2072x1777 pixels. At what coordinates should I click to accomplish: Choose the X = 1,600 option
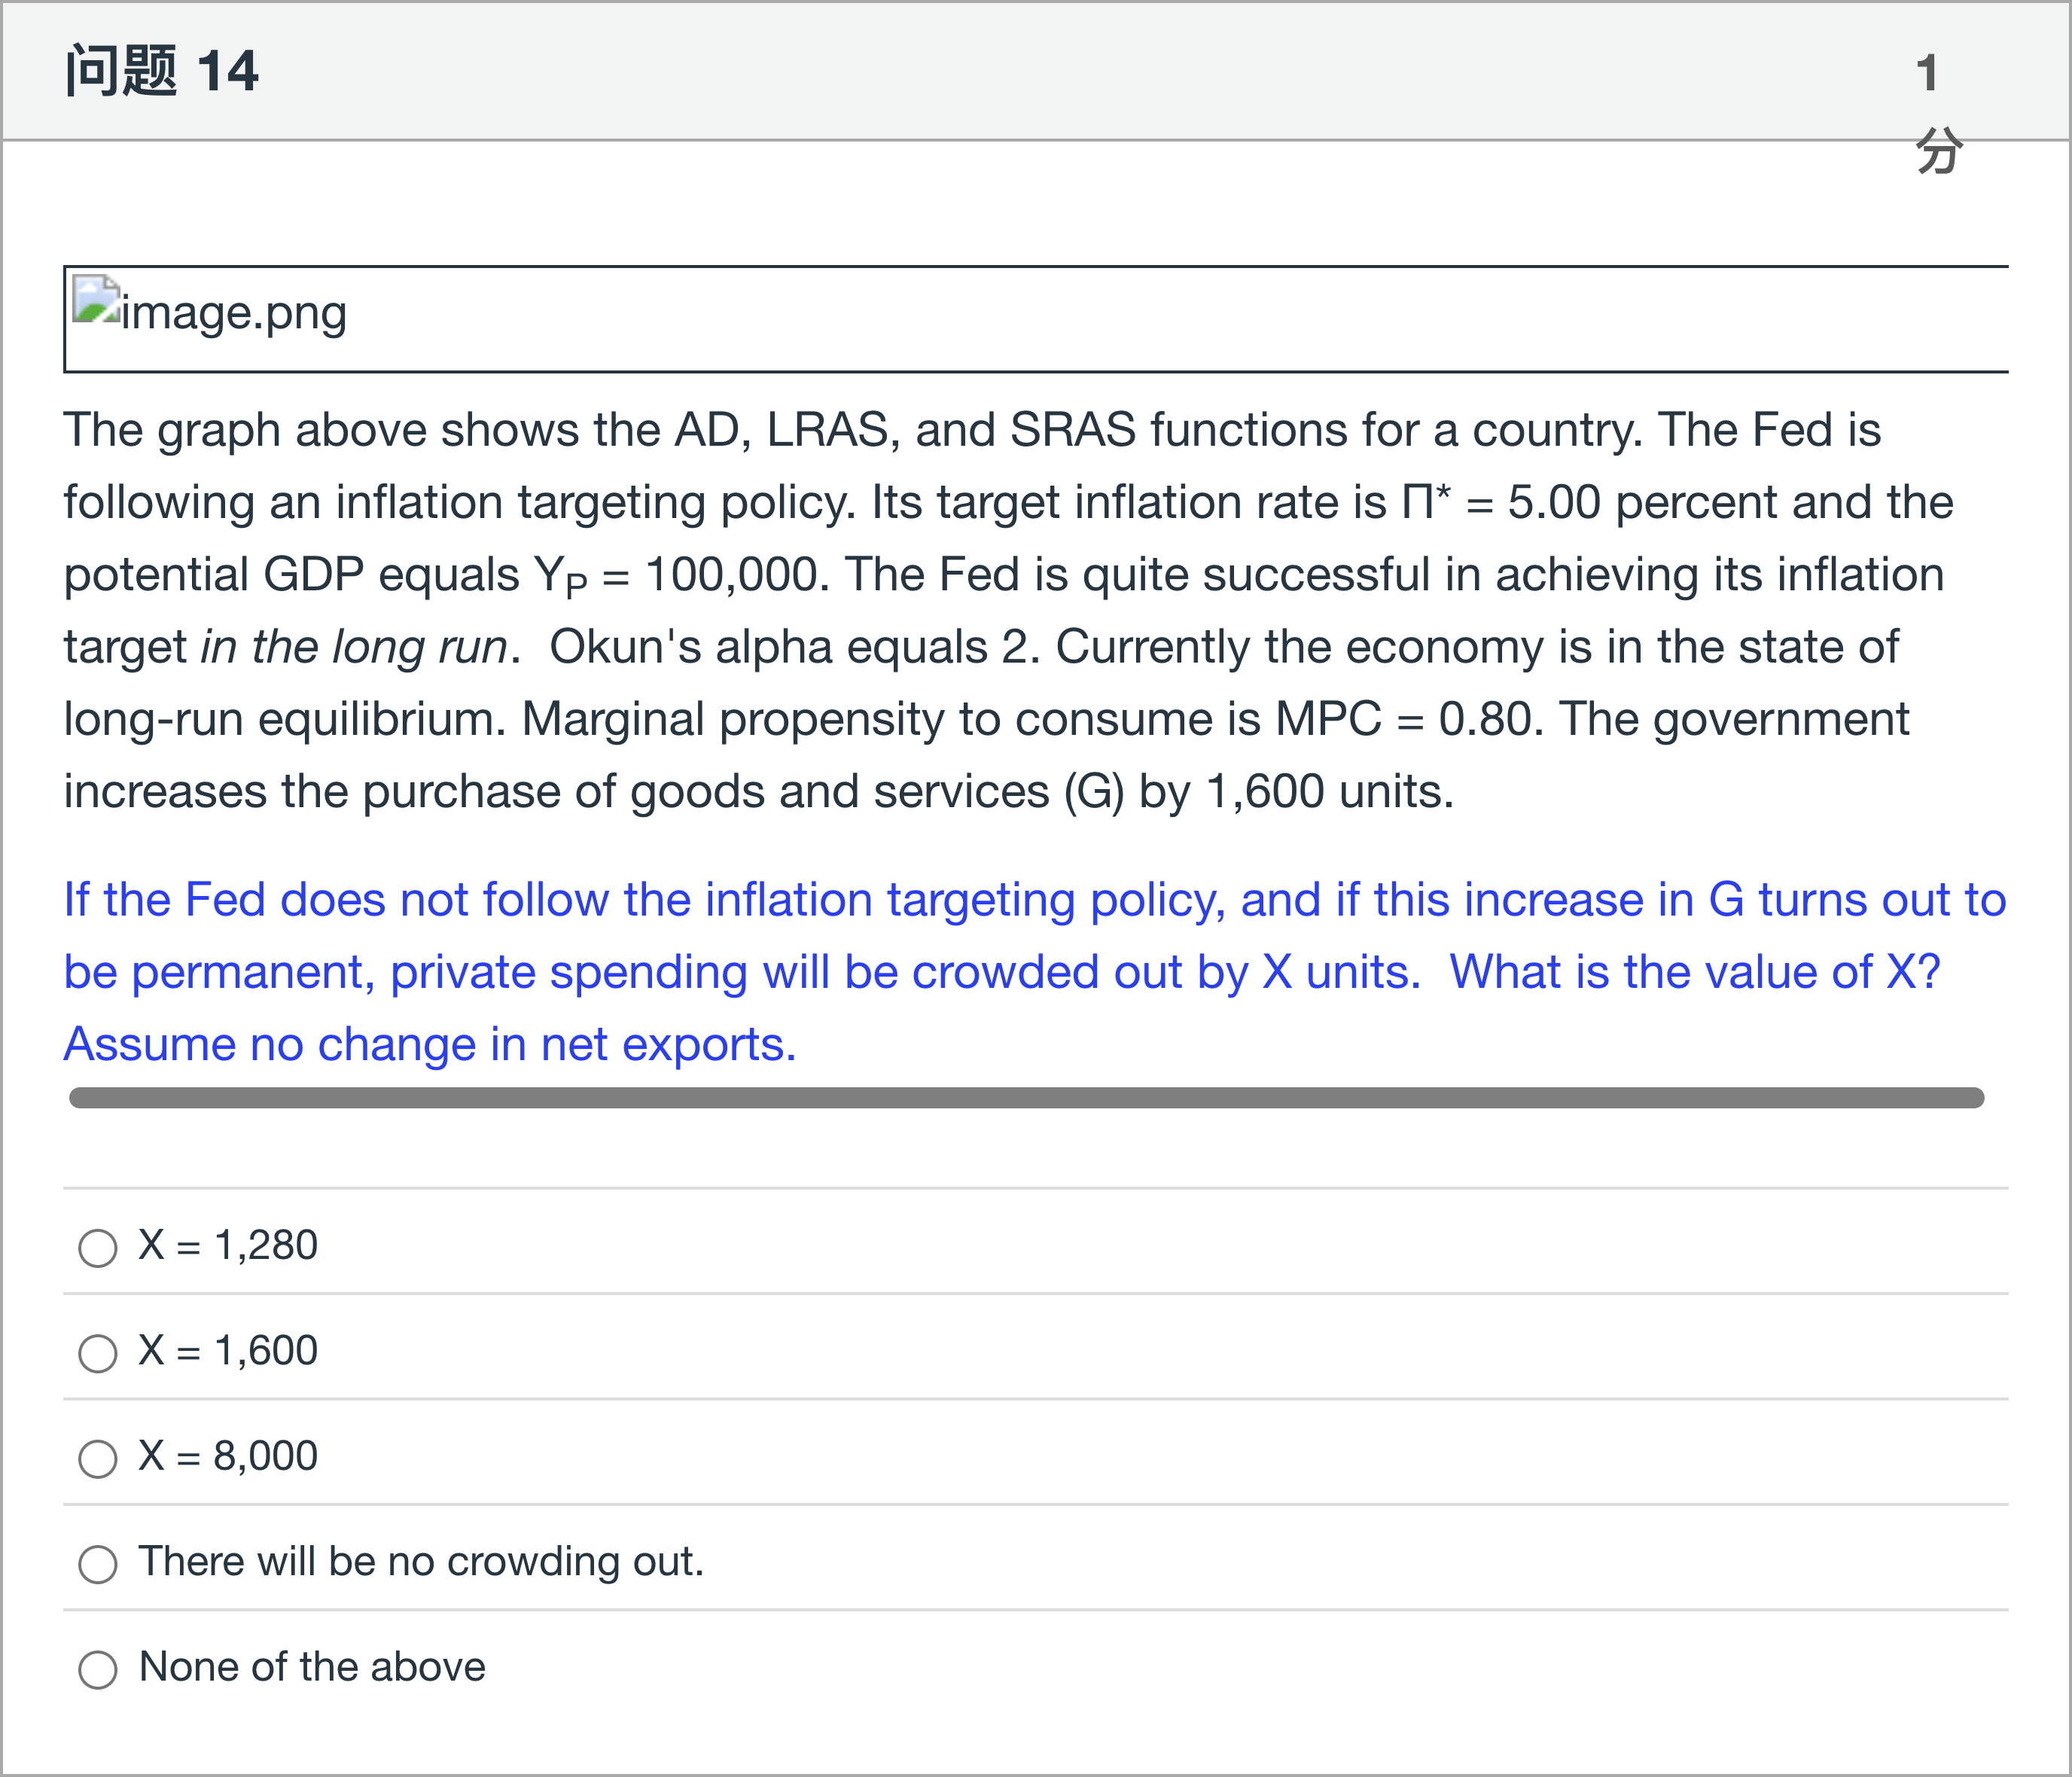pos(97,1353)
